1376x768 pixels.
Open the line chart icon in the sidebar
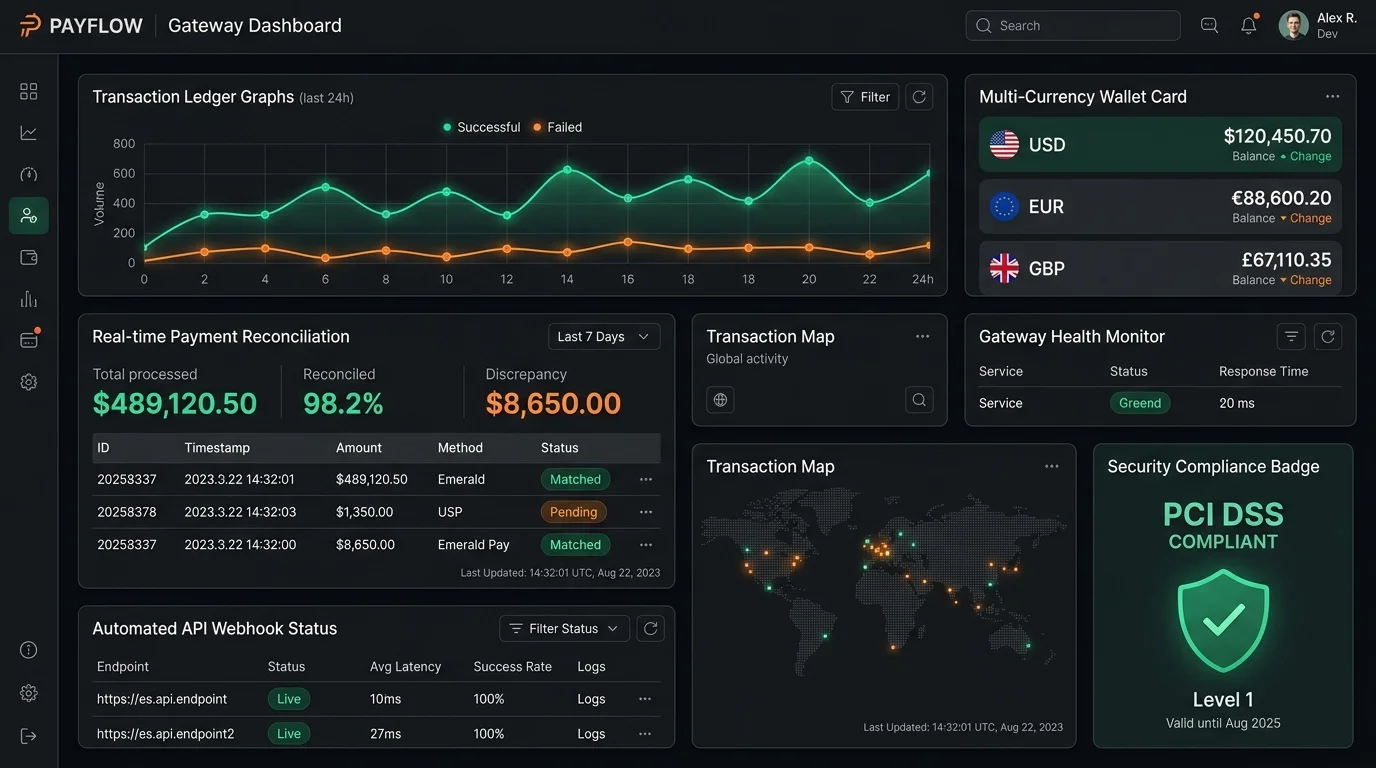(x=29, y=133)
